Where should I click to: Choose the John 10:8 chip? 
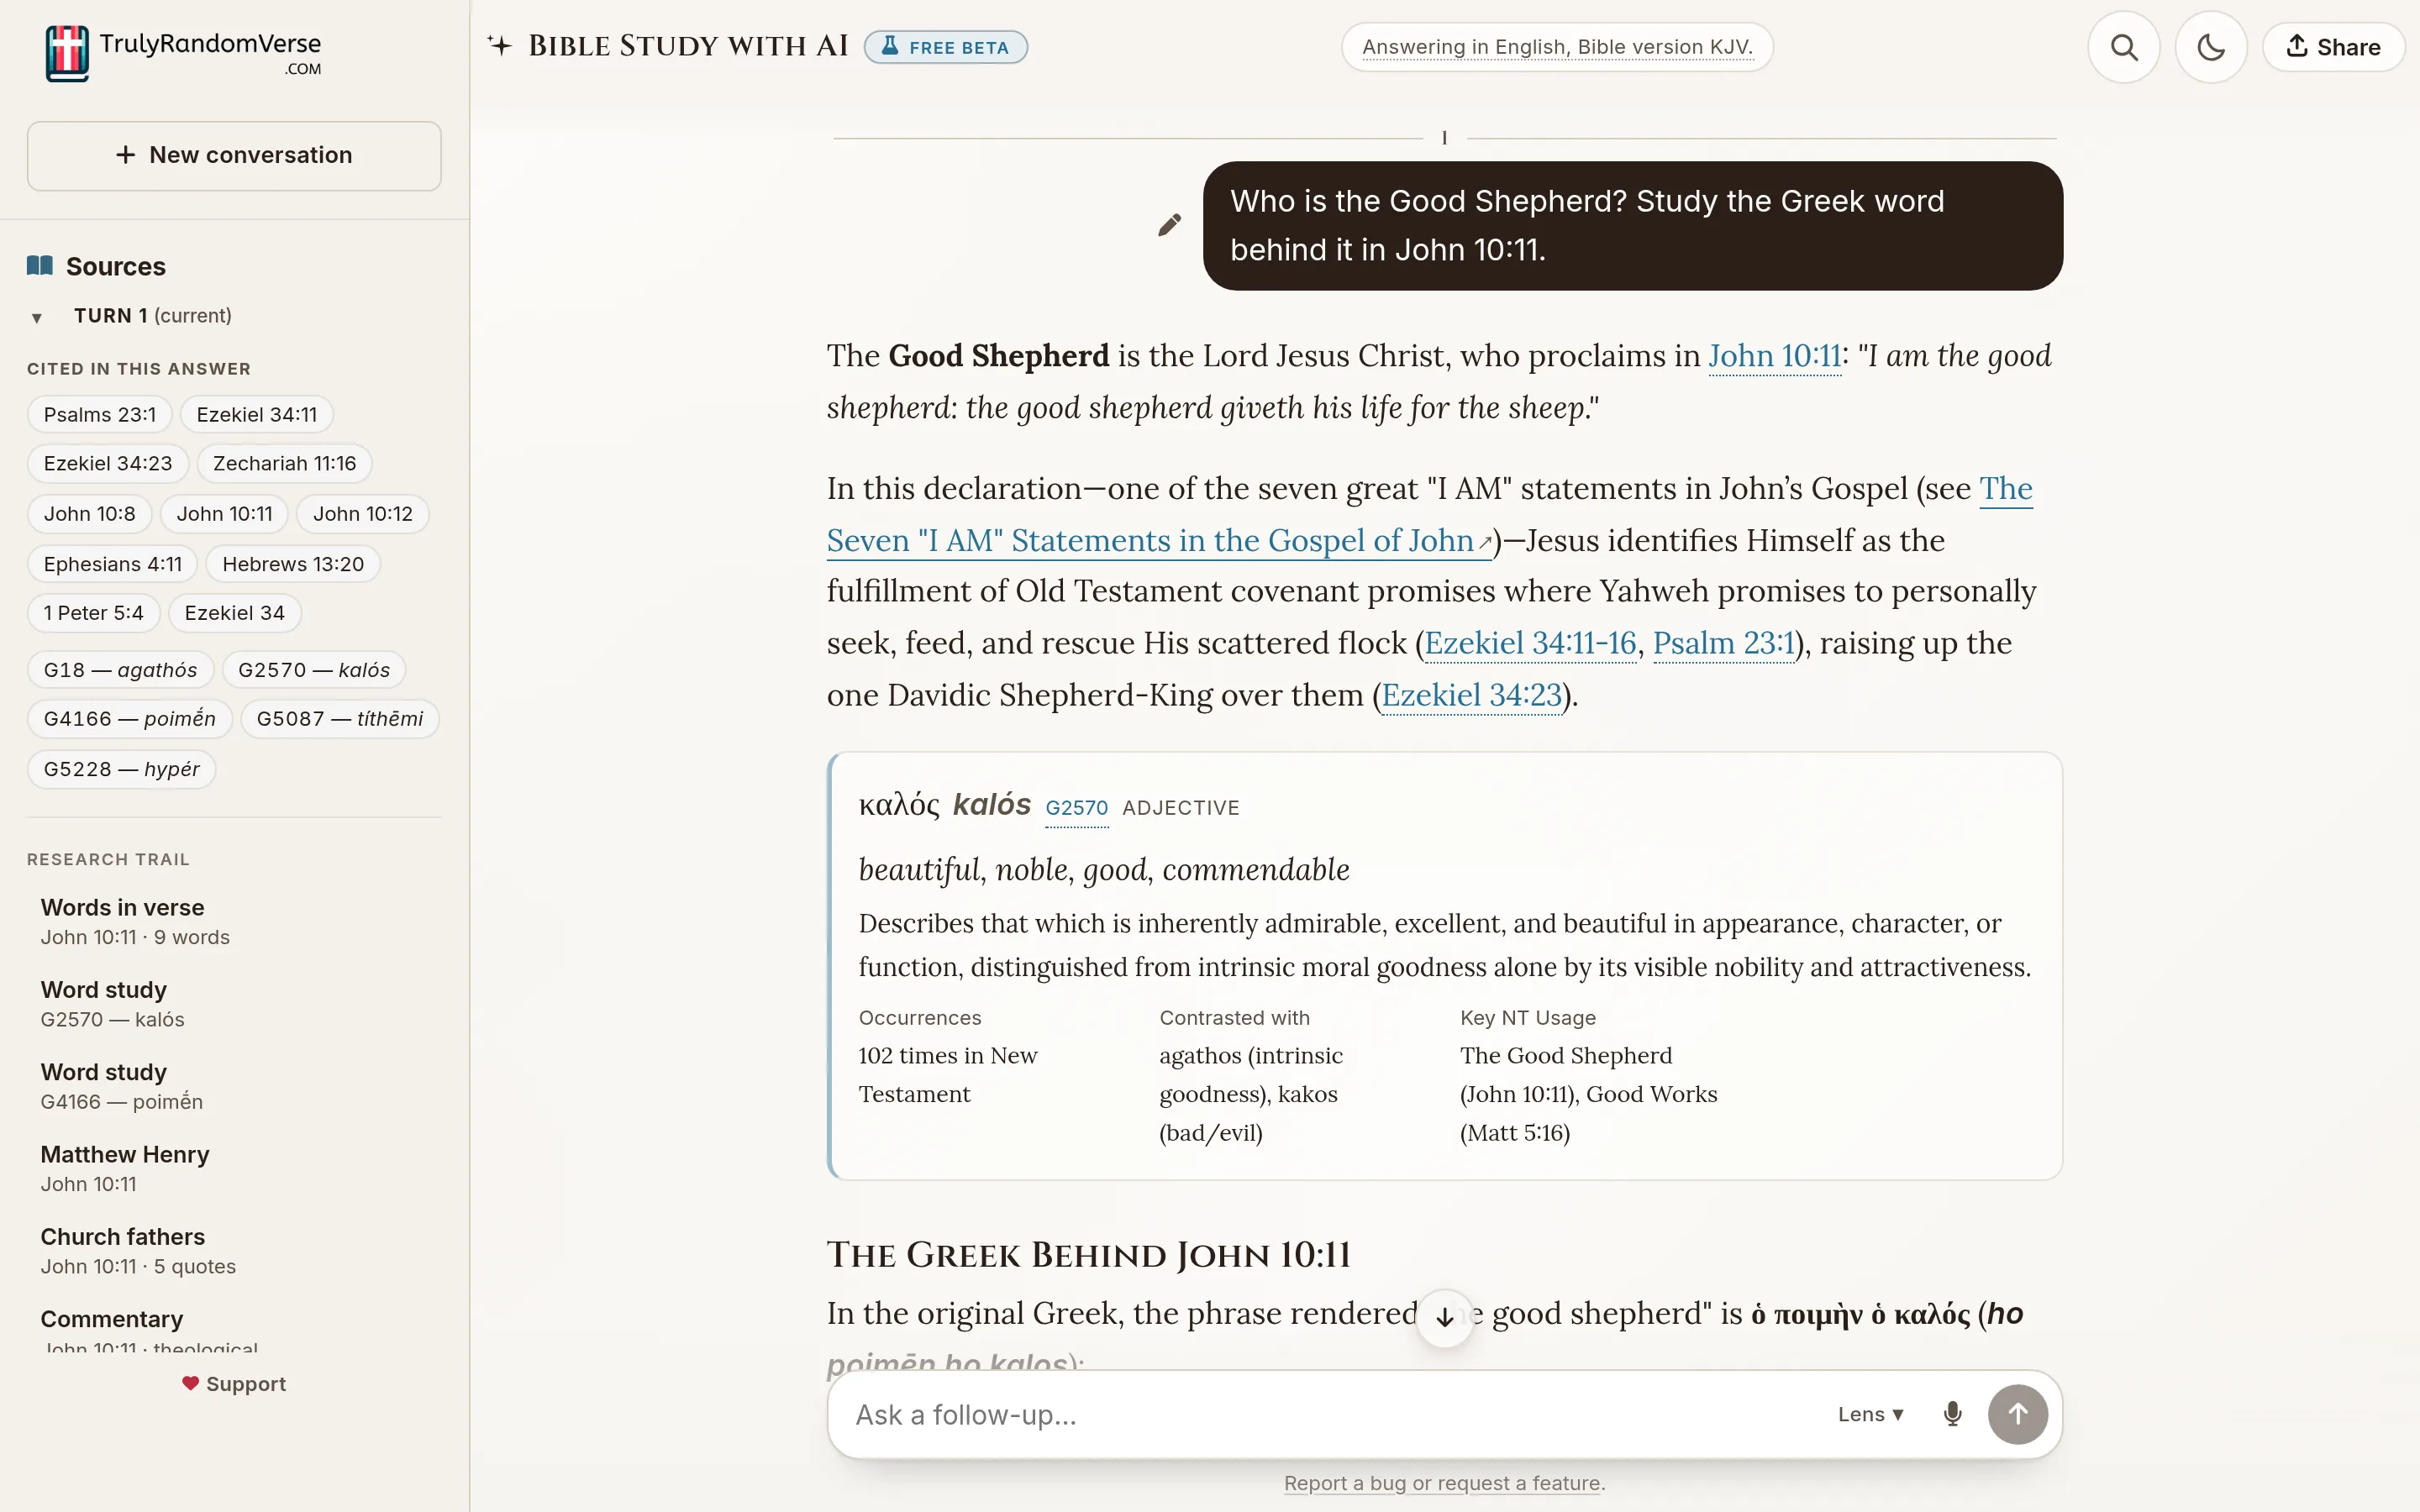click(x=89, y=514)
